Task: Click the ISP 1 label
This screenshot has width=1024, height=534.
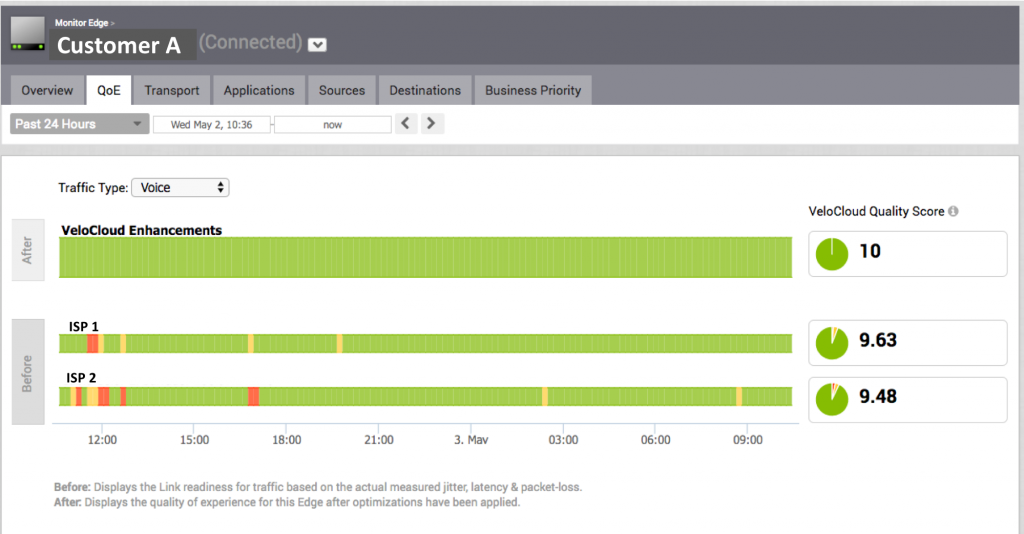Action: [x=84, y=326]
